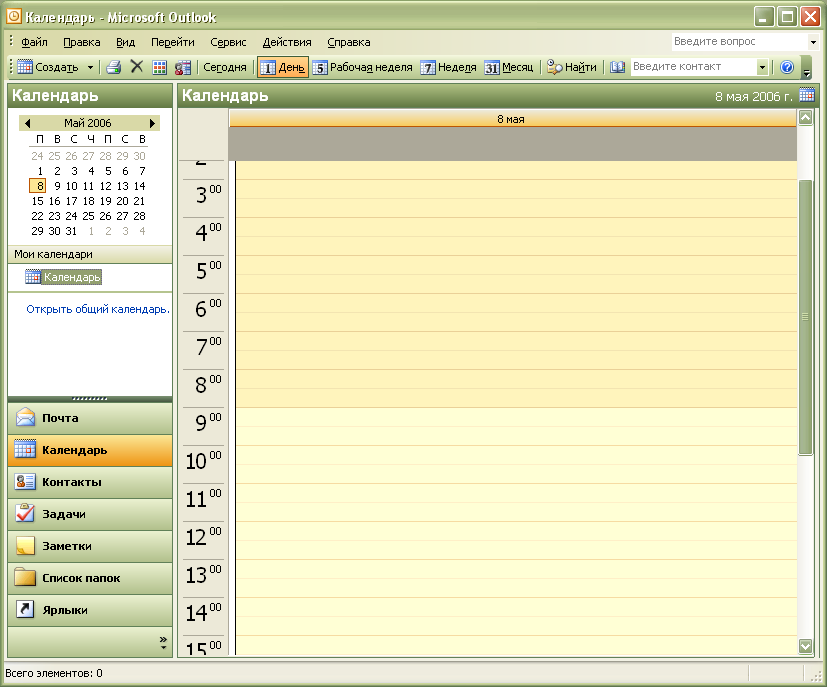Click the calendar icon next to header date
Viewport: 827px width, 687px height.
coord(806,95)
